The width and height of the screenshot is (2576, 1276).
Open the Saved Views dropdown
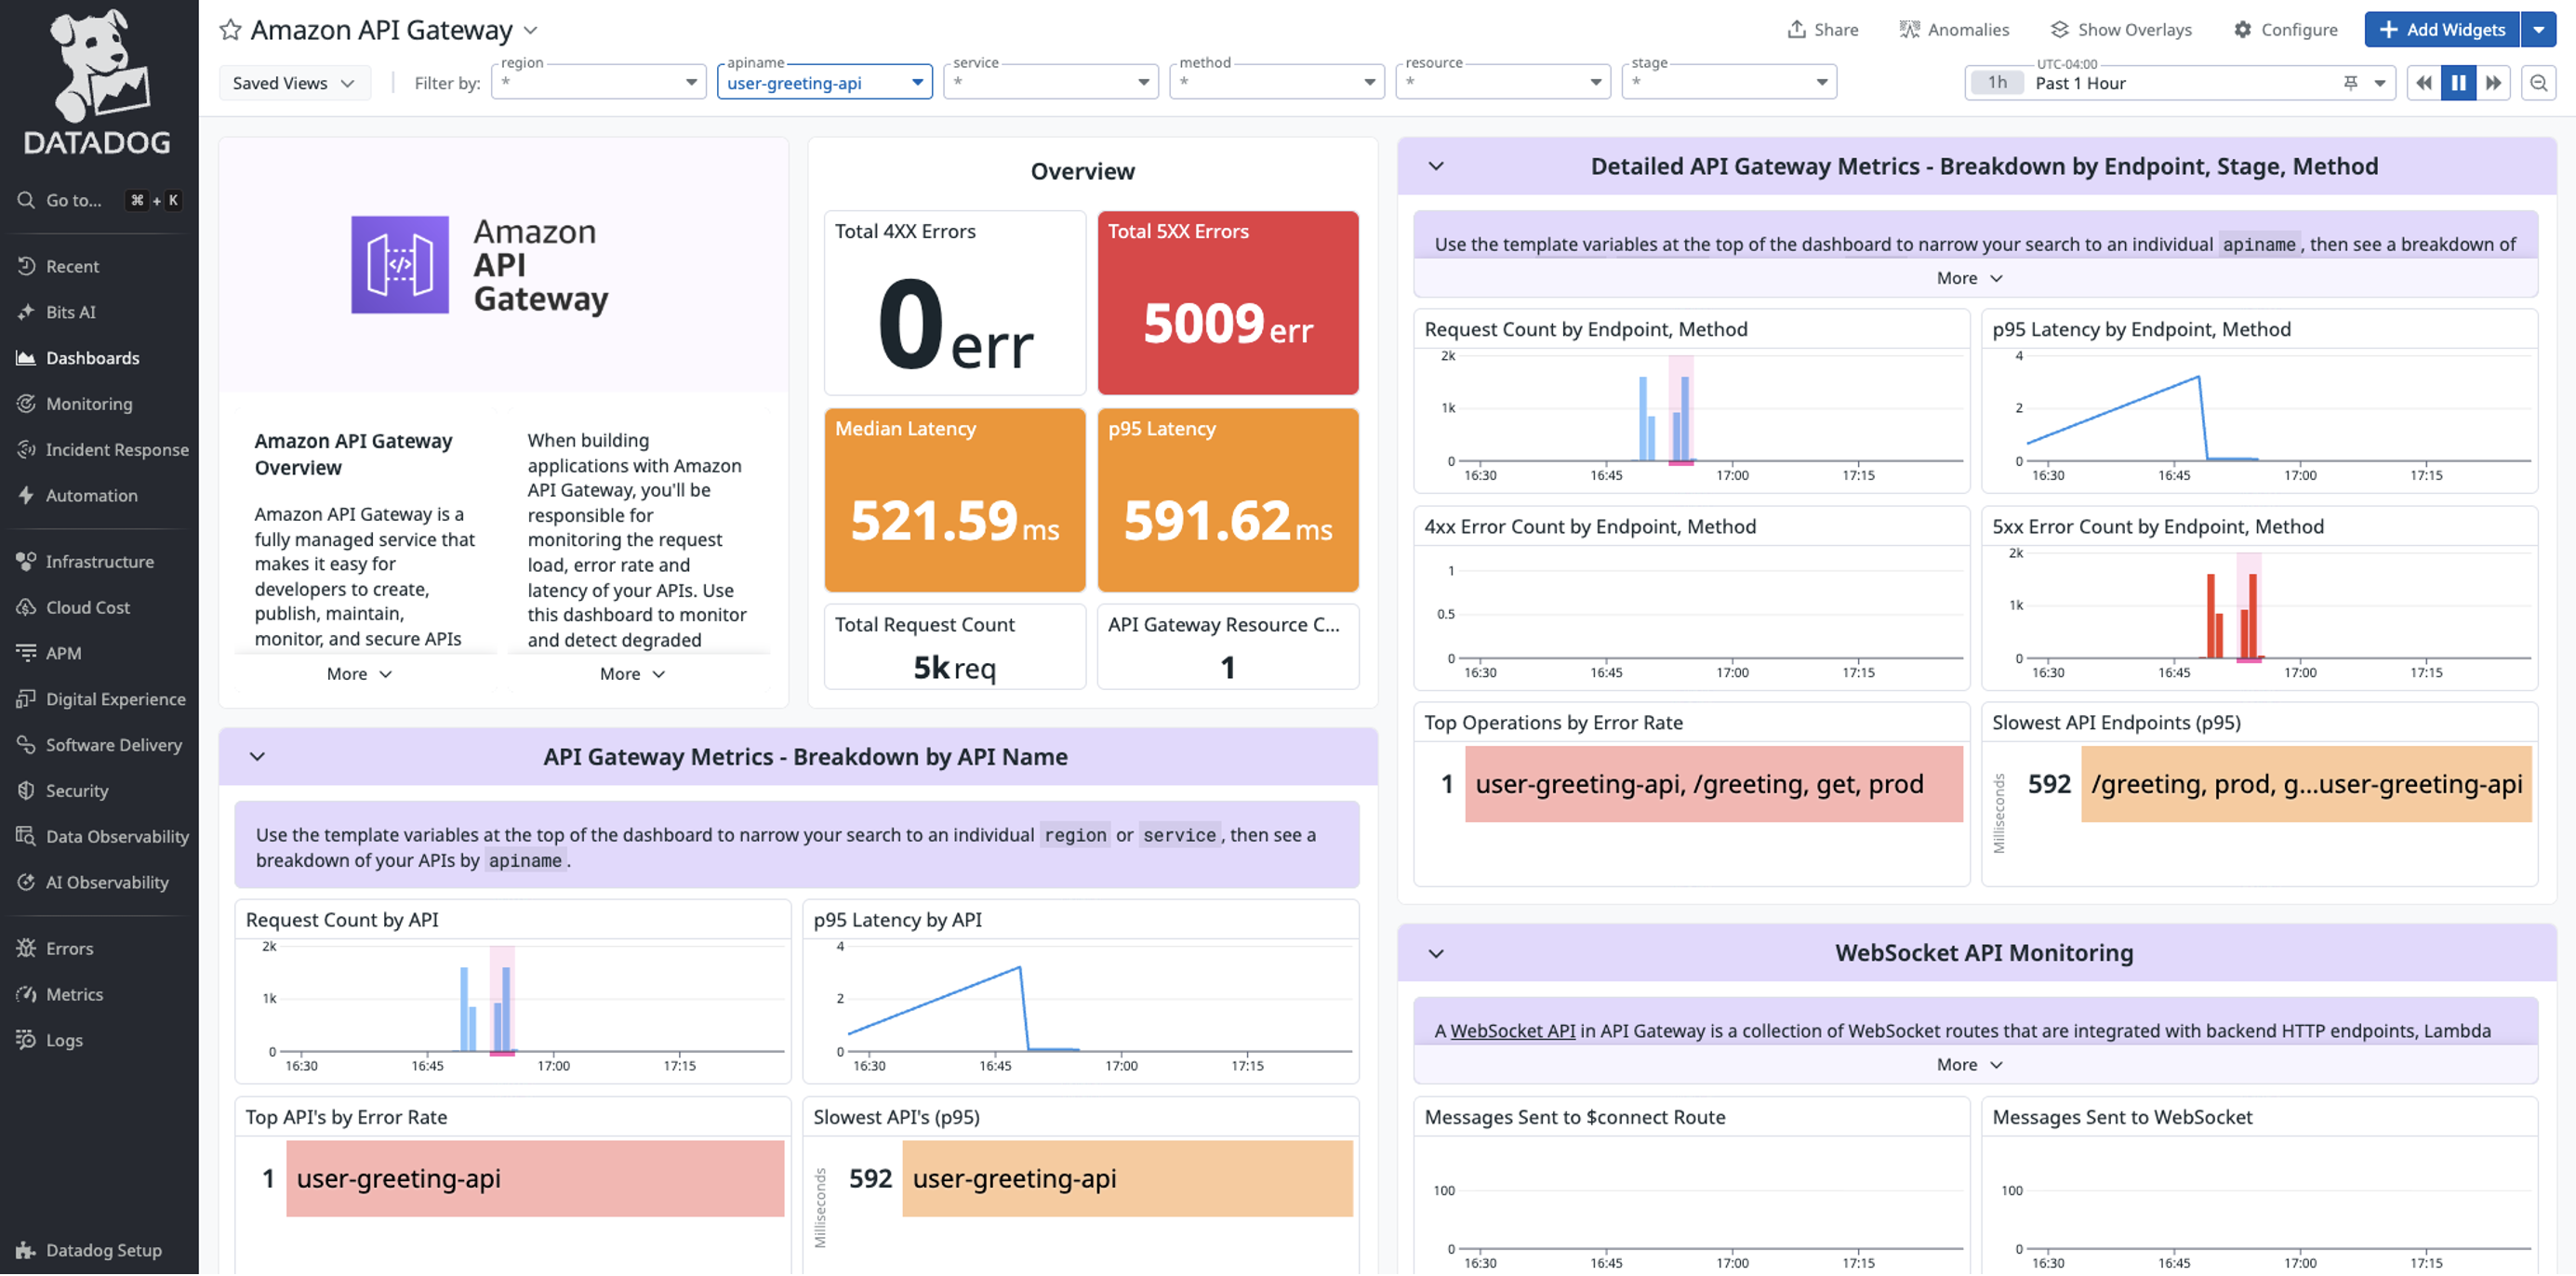tap(294, 83)
